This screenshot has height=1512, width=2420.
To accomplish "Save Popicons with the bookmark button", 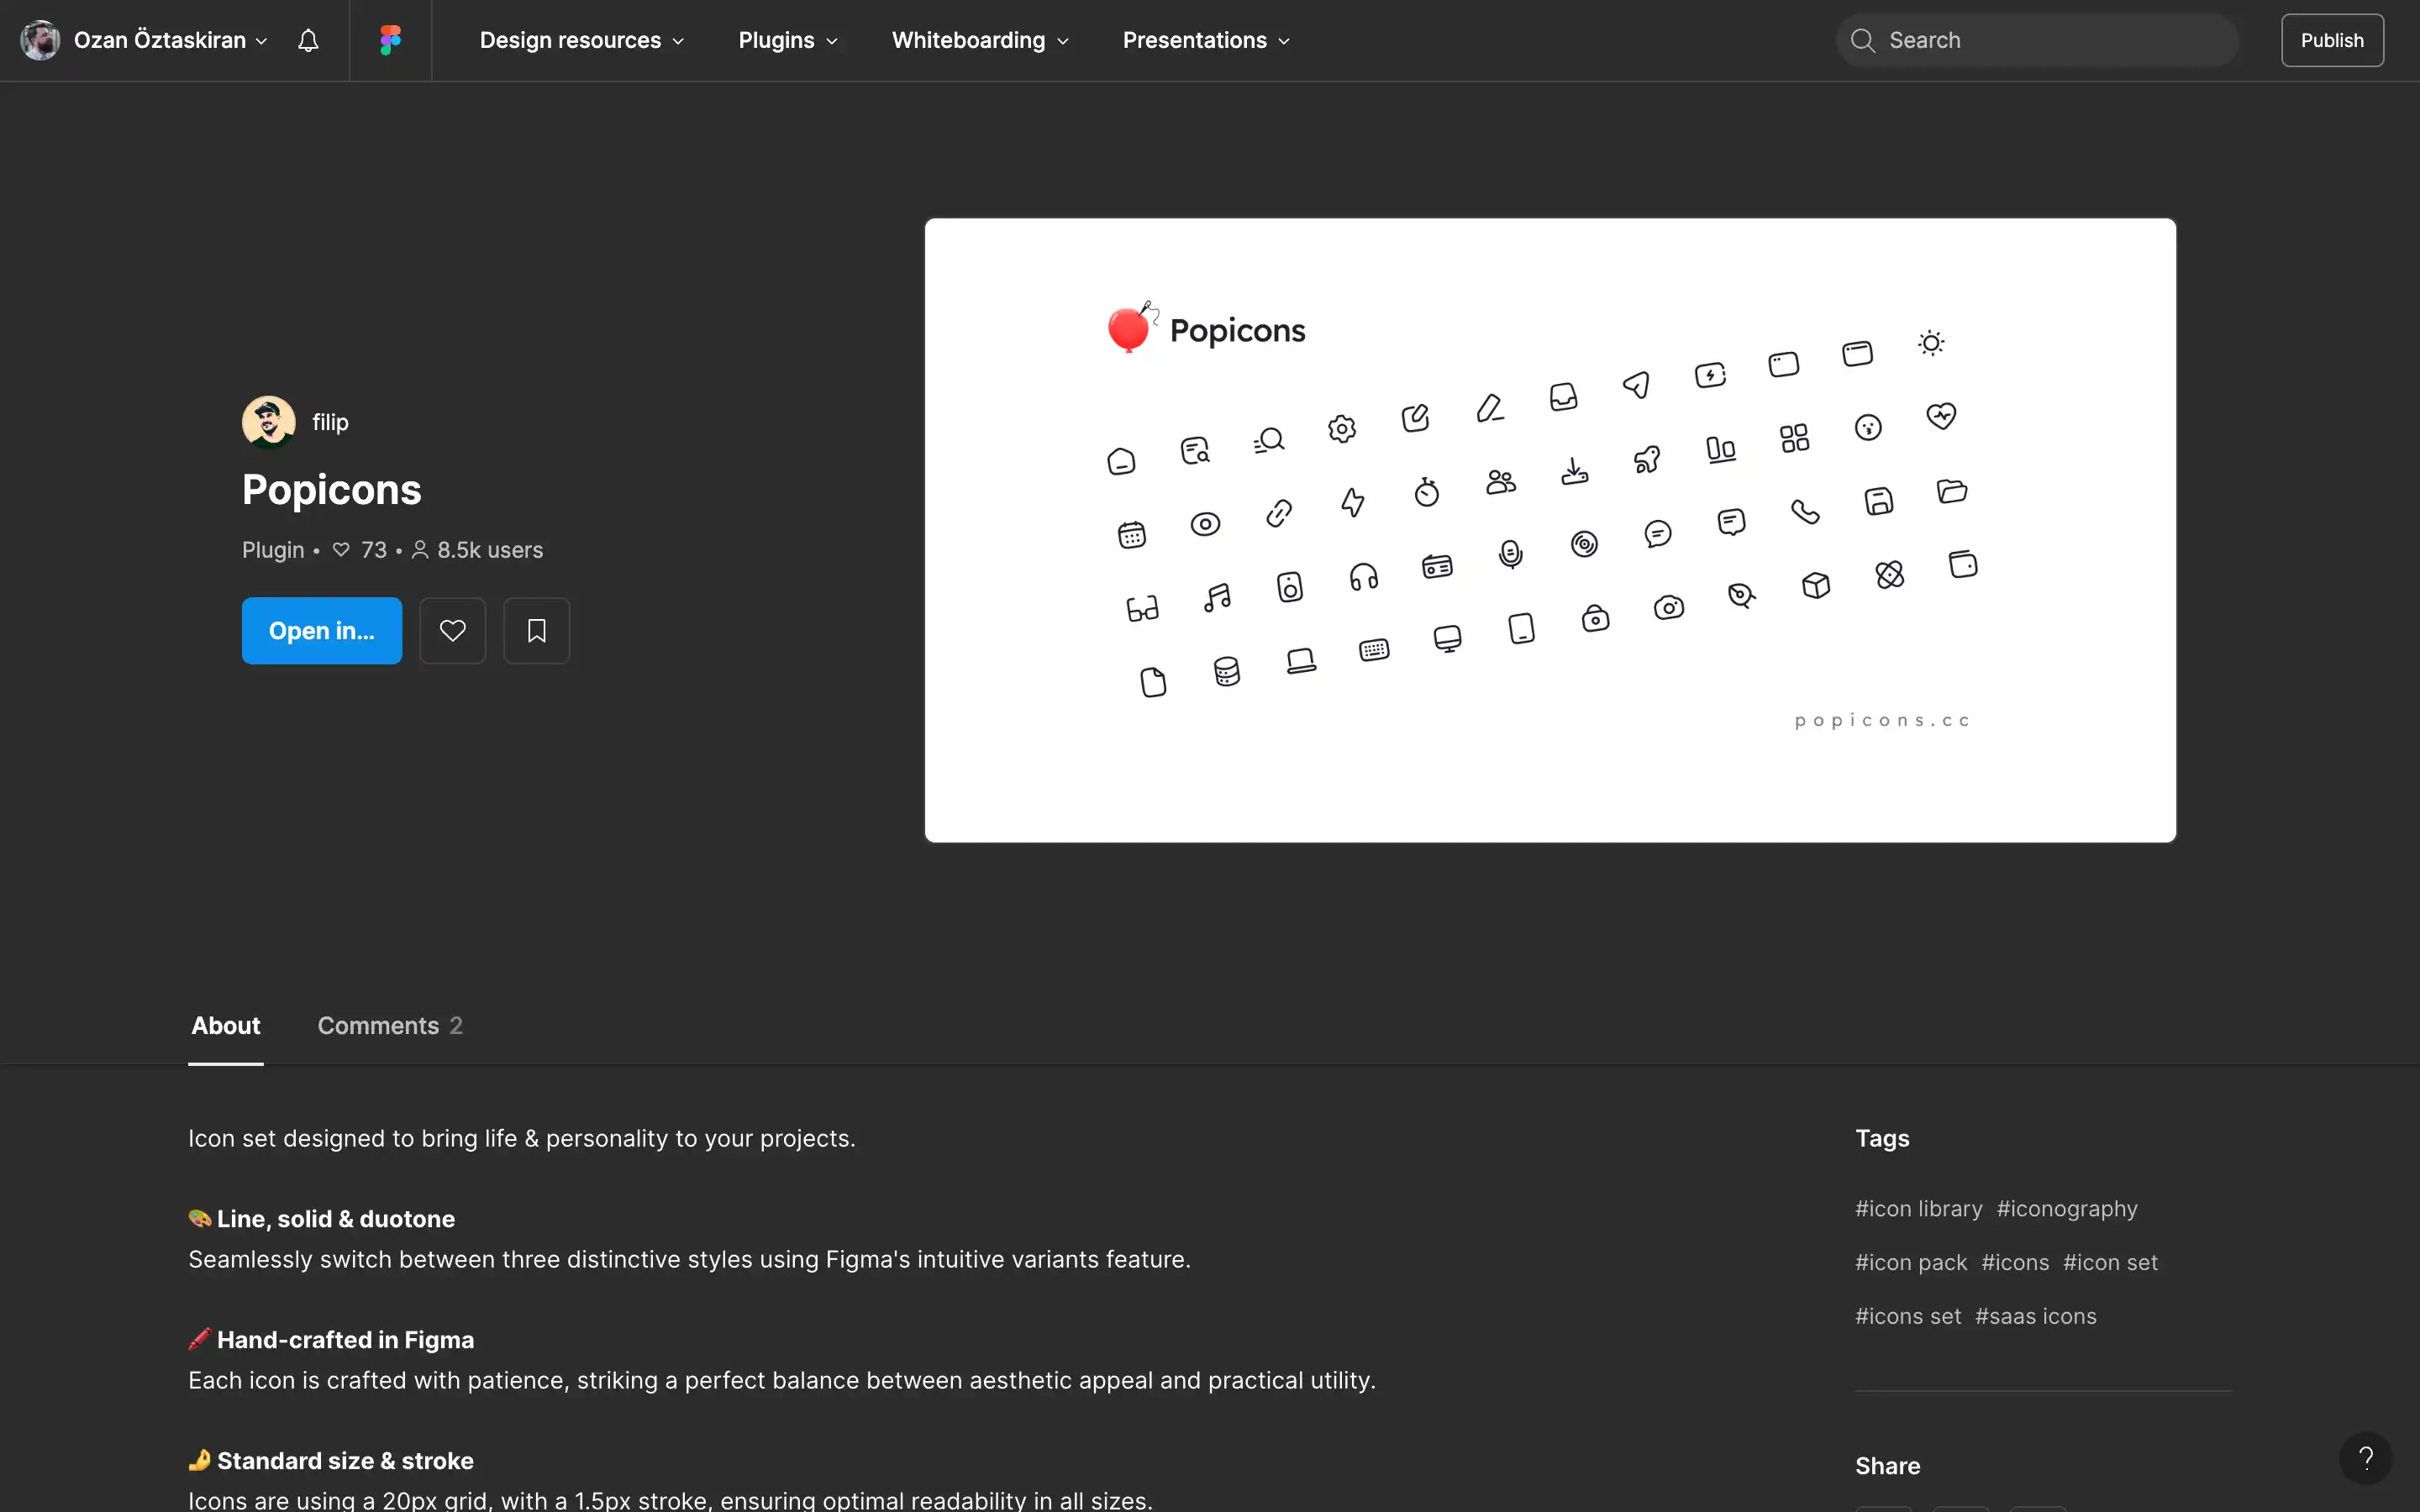I will (x=537, y=631).
